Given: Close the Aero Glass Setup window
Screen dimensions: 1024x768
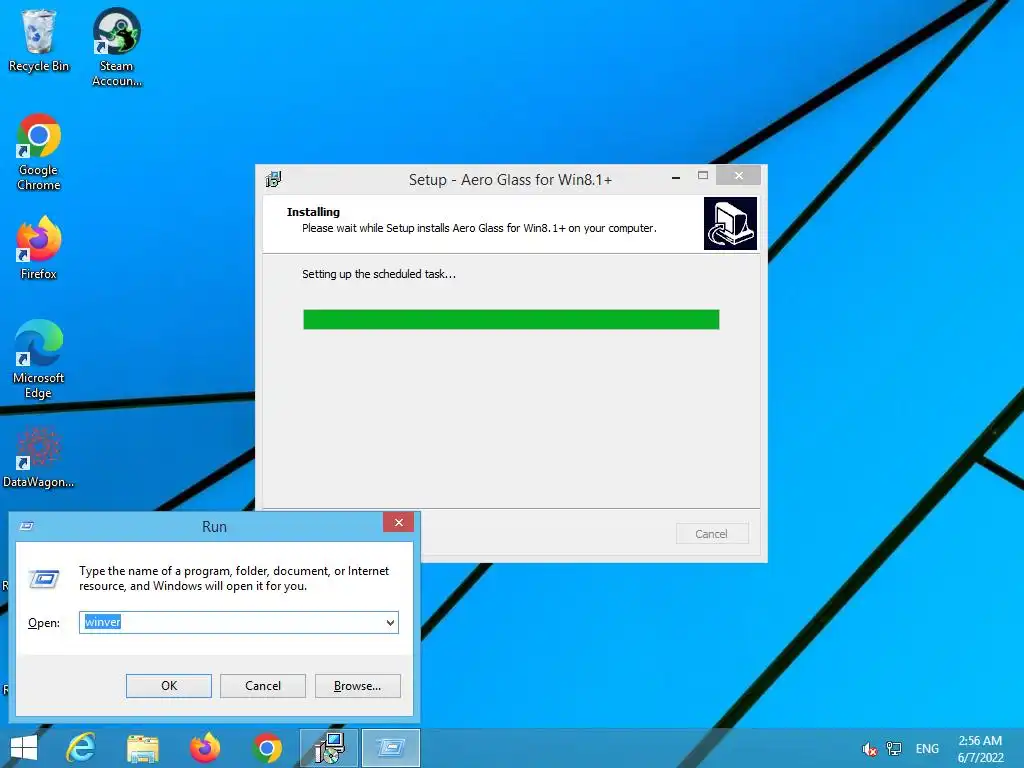Looking at the screenshot, I should 739,176.
